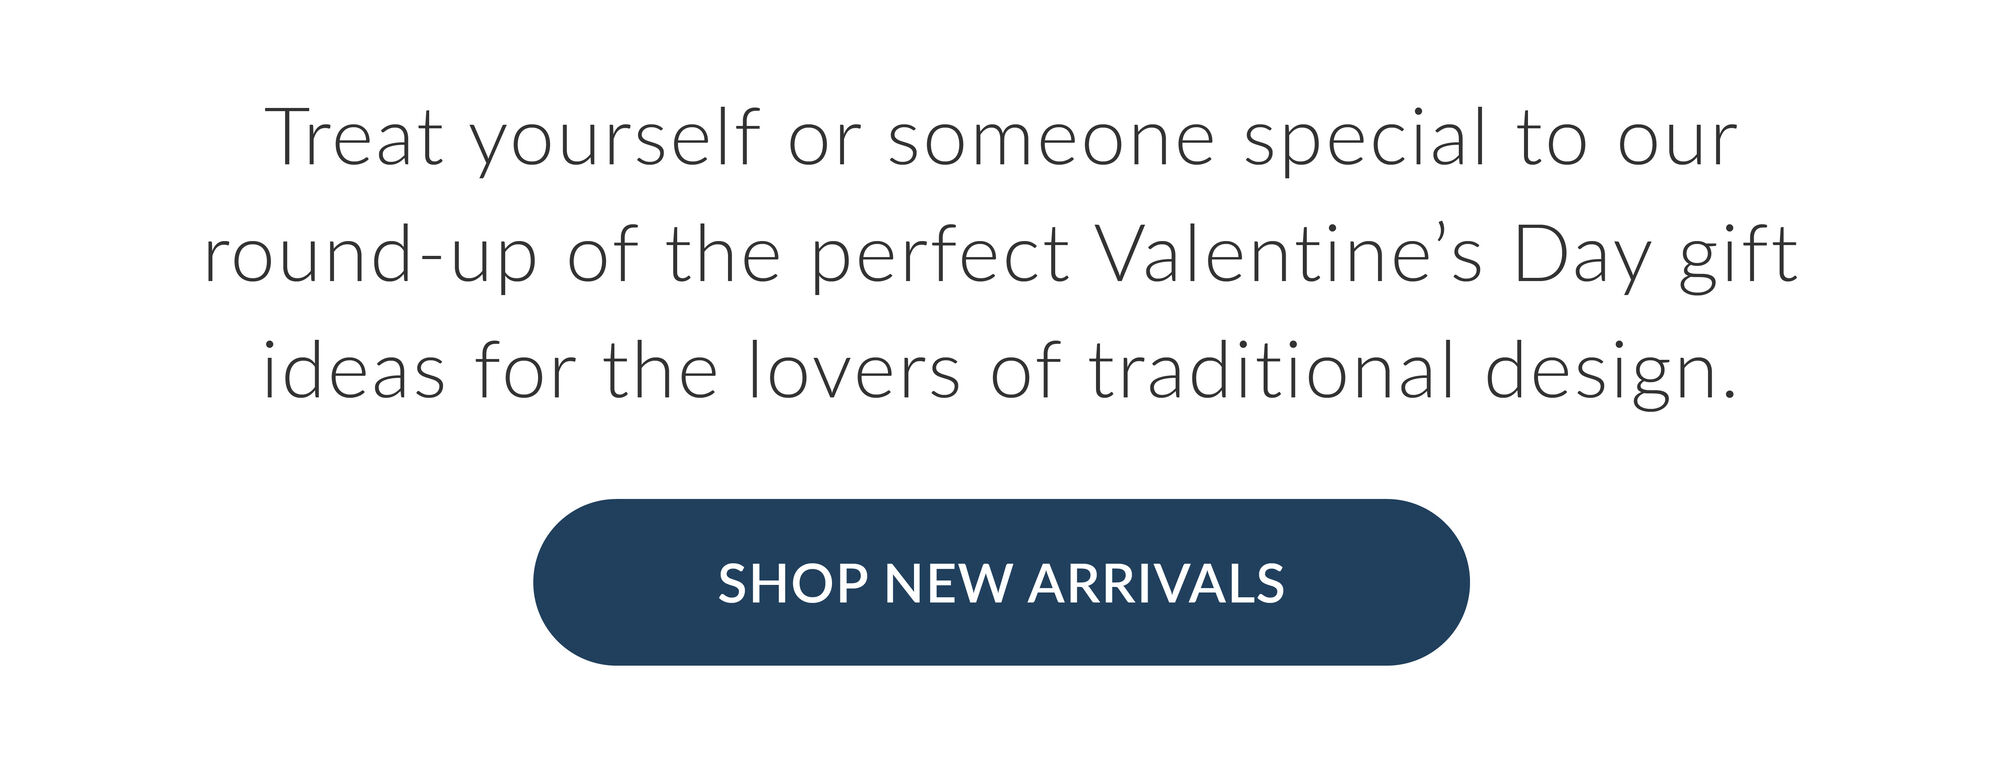
Task: Click the word 'the' before 'perfect'
Action: coord(723,253)
